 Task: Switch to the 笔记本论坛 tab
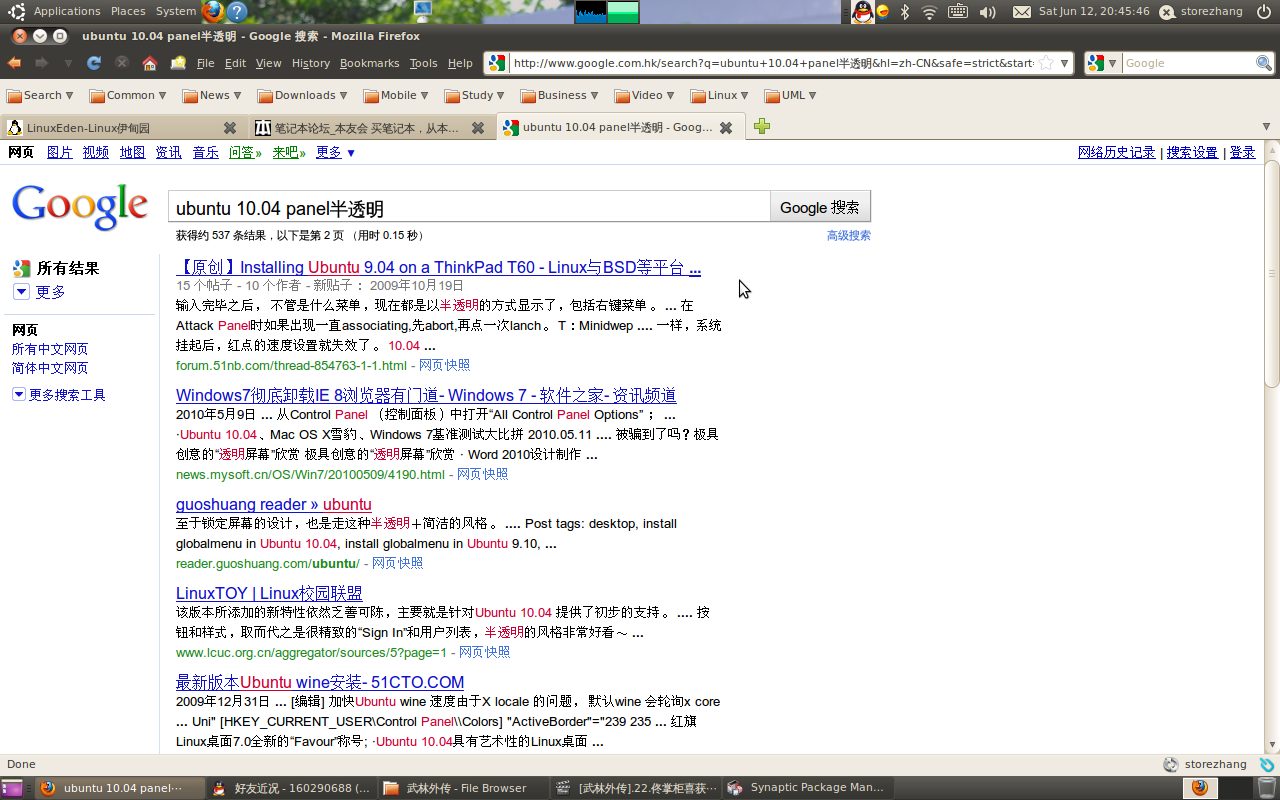point(372,128)
